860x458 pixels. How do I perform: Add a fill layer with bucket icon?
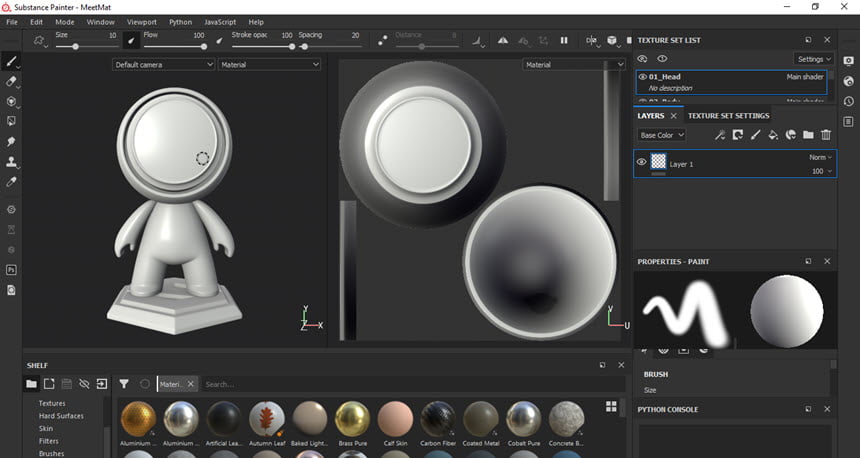(773, 135)
